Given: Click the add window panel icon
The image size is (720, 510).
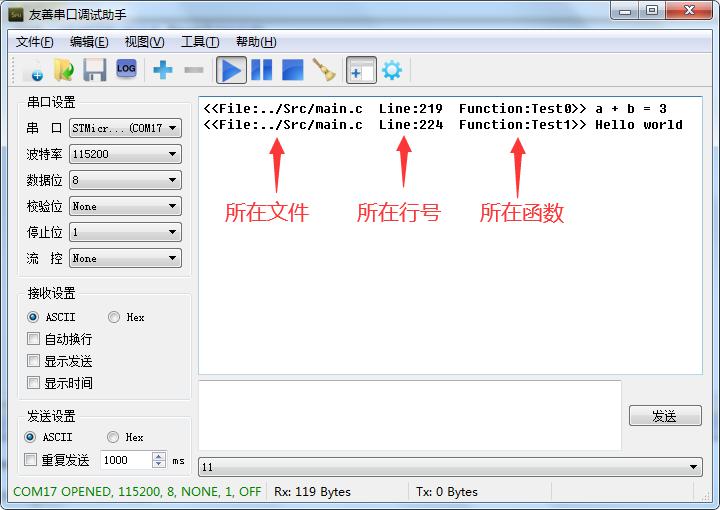Looking at the screenshot, I should click(x=361, y=70).
